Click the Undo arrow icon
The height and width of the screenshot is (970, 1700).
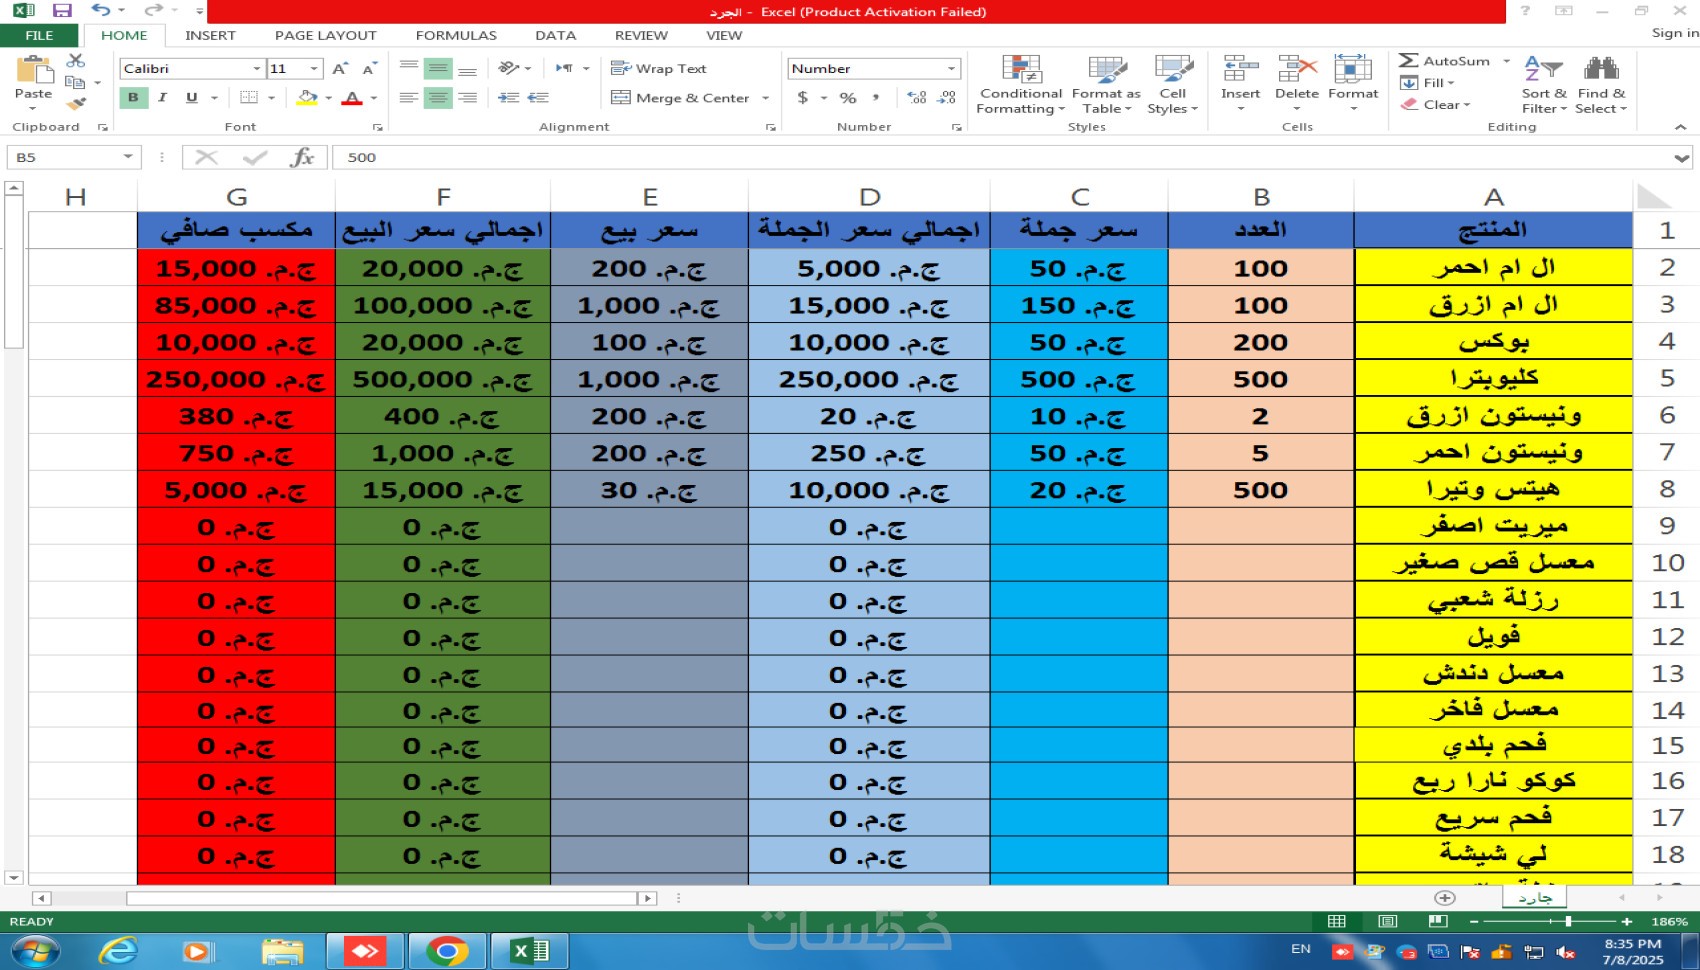(101, 11)
